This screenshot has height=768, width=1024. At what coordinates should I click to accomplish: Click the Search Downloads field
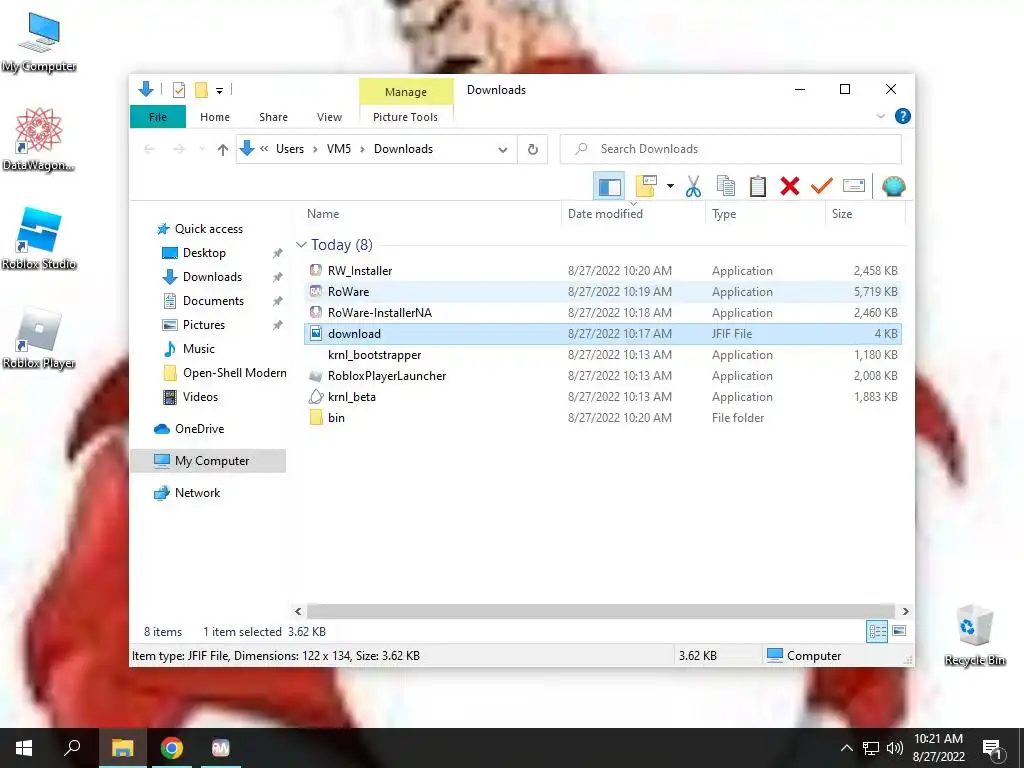click(731, 149)
